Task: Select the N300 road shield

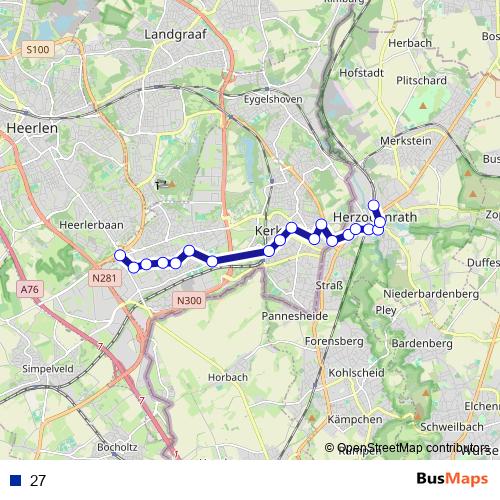Action: click(189, 301)
